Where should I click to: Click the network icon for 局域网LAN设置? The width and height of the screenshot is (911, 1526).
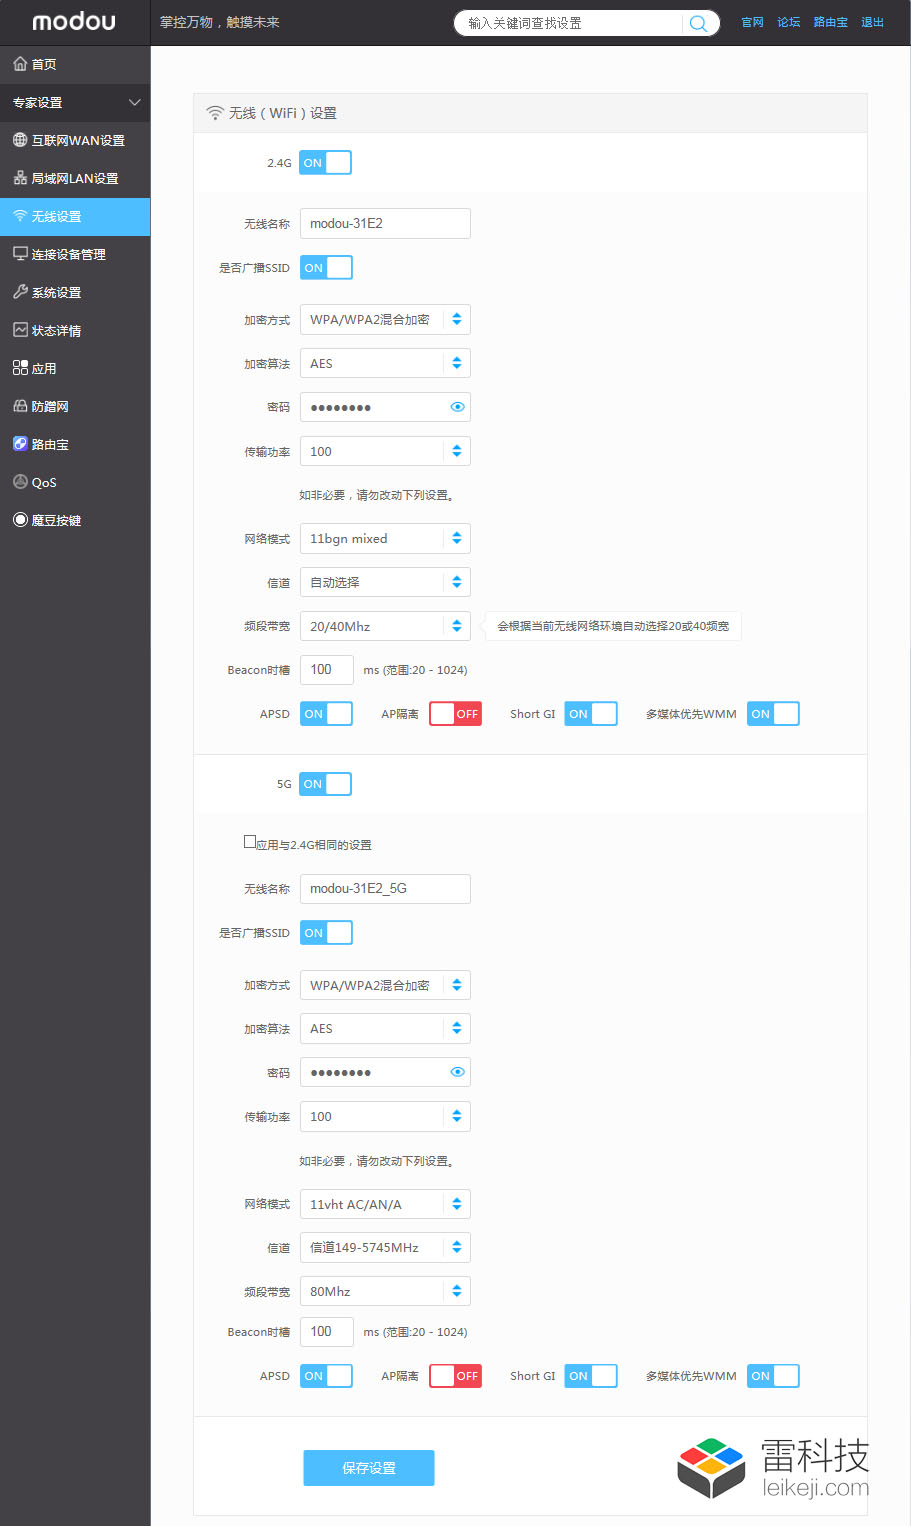pos(20,178)
